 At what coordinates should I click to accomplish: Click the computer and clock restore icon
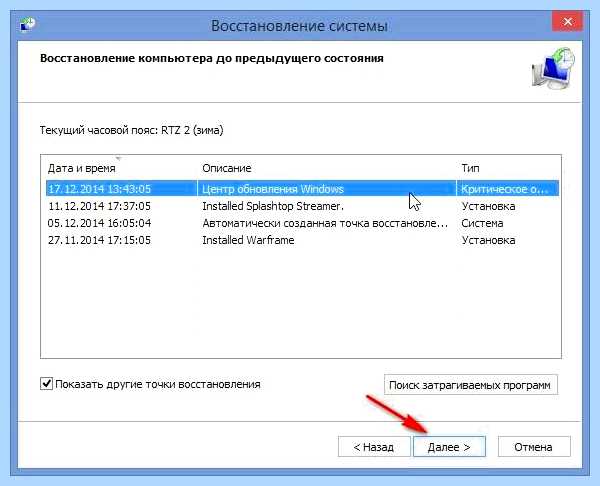click(x=553, y=69)
